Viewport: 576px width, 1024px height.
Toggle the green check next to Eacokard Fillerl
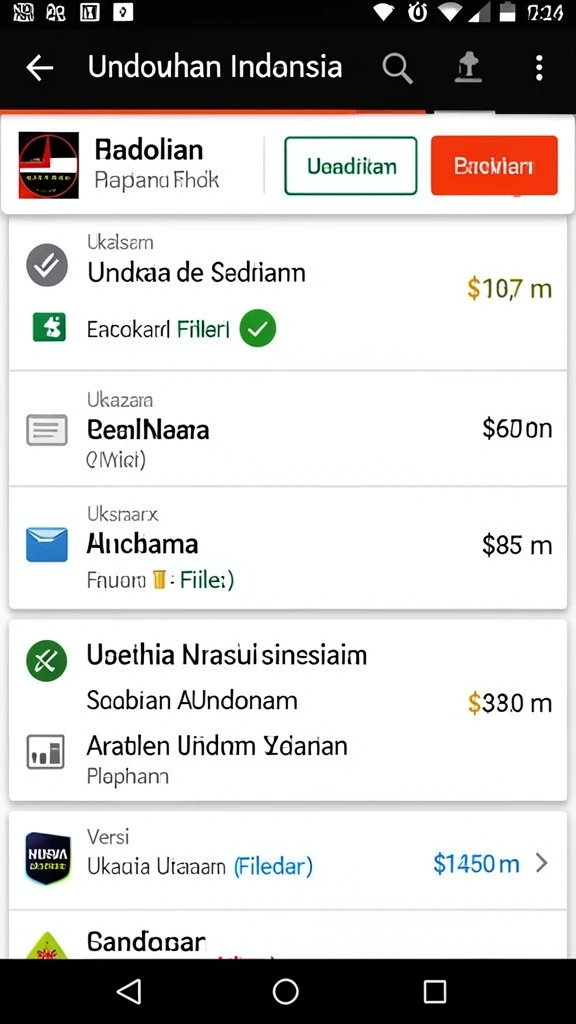[258, 329]
